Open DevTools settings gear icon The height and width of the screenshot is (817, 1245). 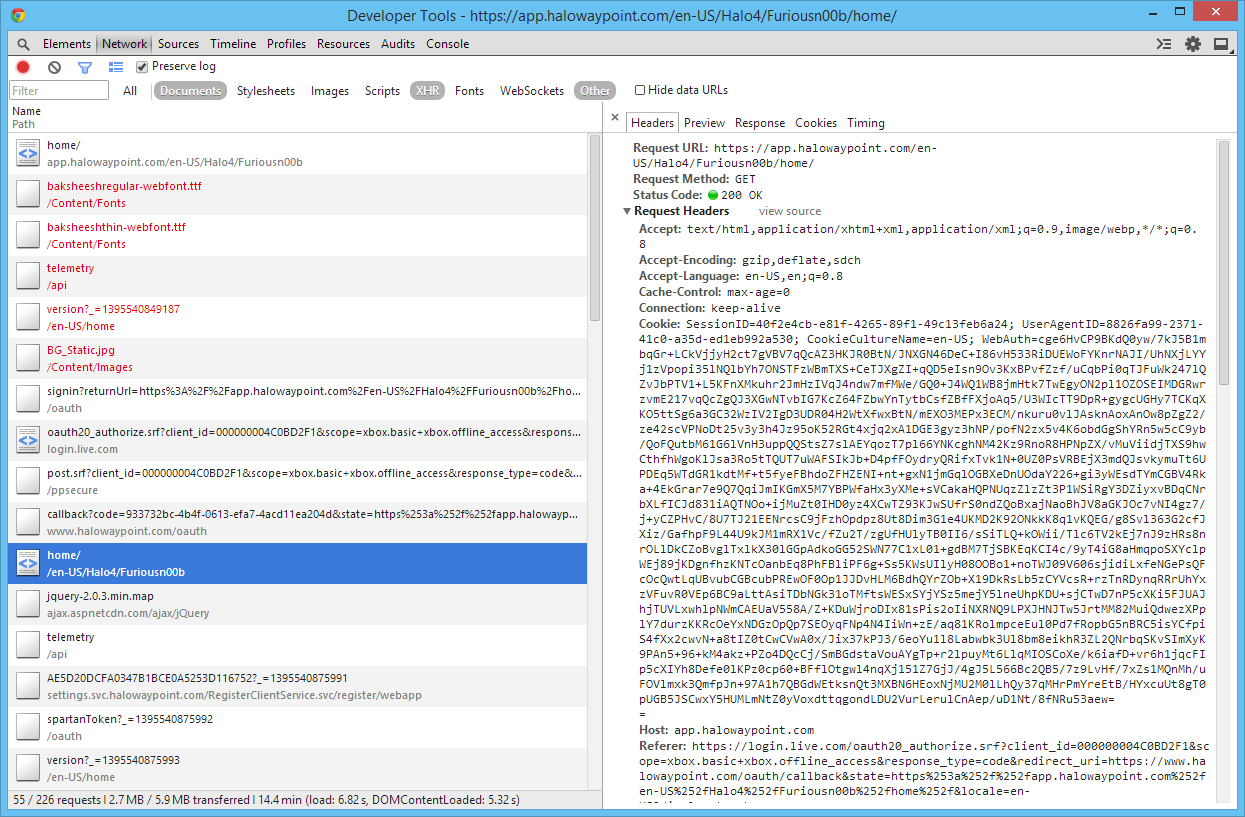click(1192, 44)
